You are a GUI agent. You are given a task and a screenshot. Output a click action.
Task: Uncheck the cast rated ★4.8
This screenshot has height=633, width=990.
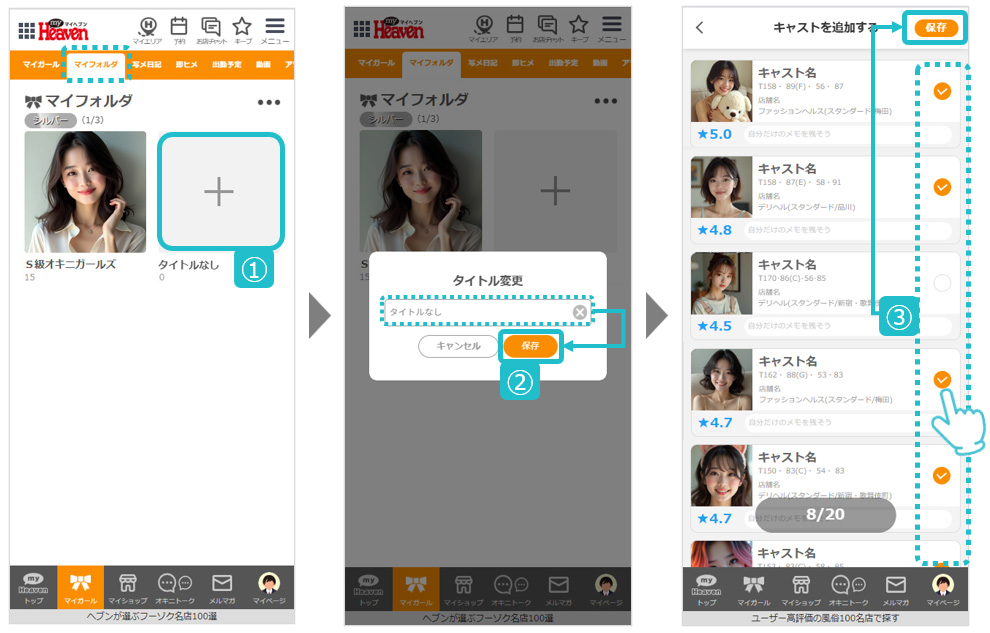click(941, 187)
